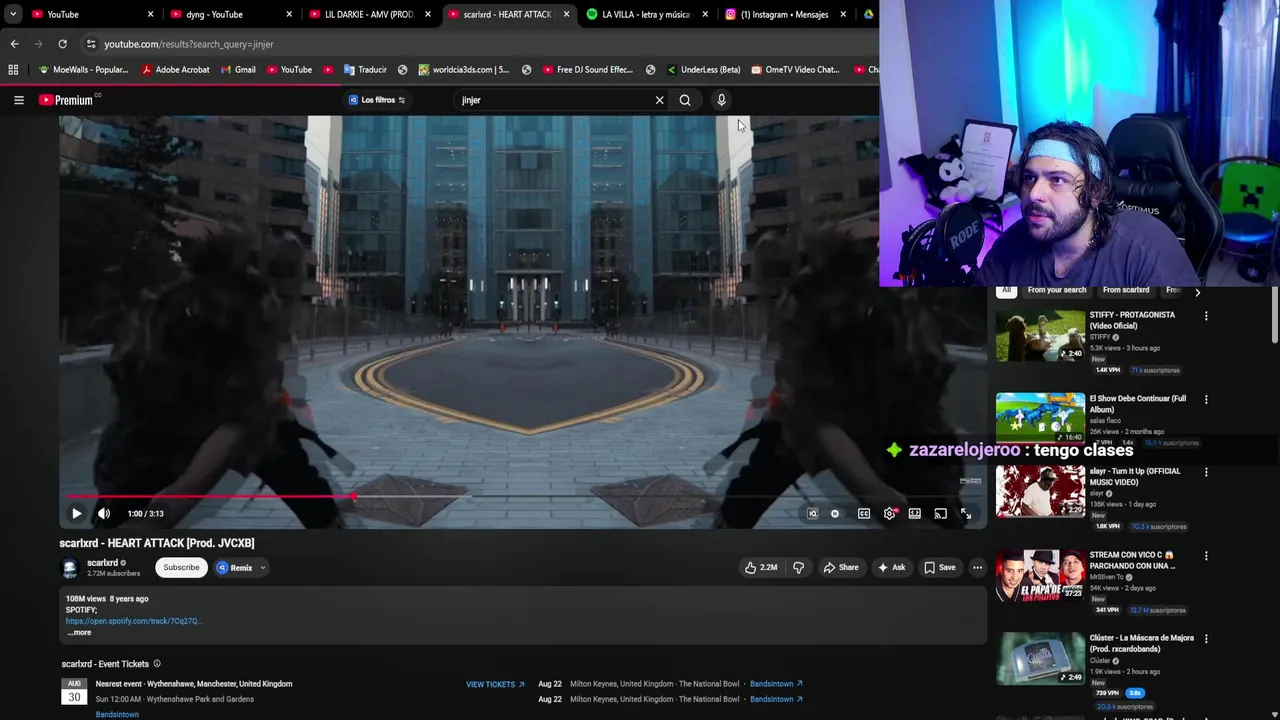Run search with magnifier icon
1280x720 pixels.
685,100
